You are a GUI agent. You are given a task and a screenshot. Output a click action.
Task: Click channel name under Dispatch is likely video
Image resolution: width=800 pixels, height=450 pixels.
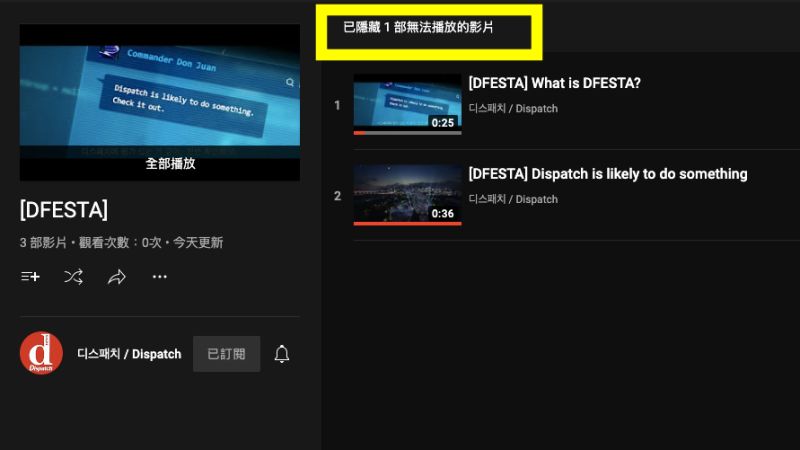click(513, 199)
